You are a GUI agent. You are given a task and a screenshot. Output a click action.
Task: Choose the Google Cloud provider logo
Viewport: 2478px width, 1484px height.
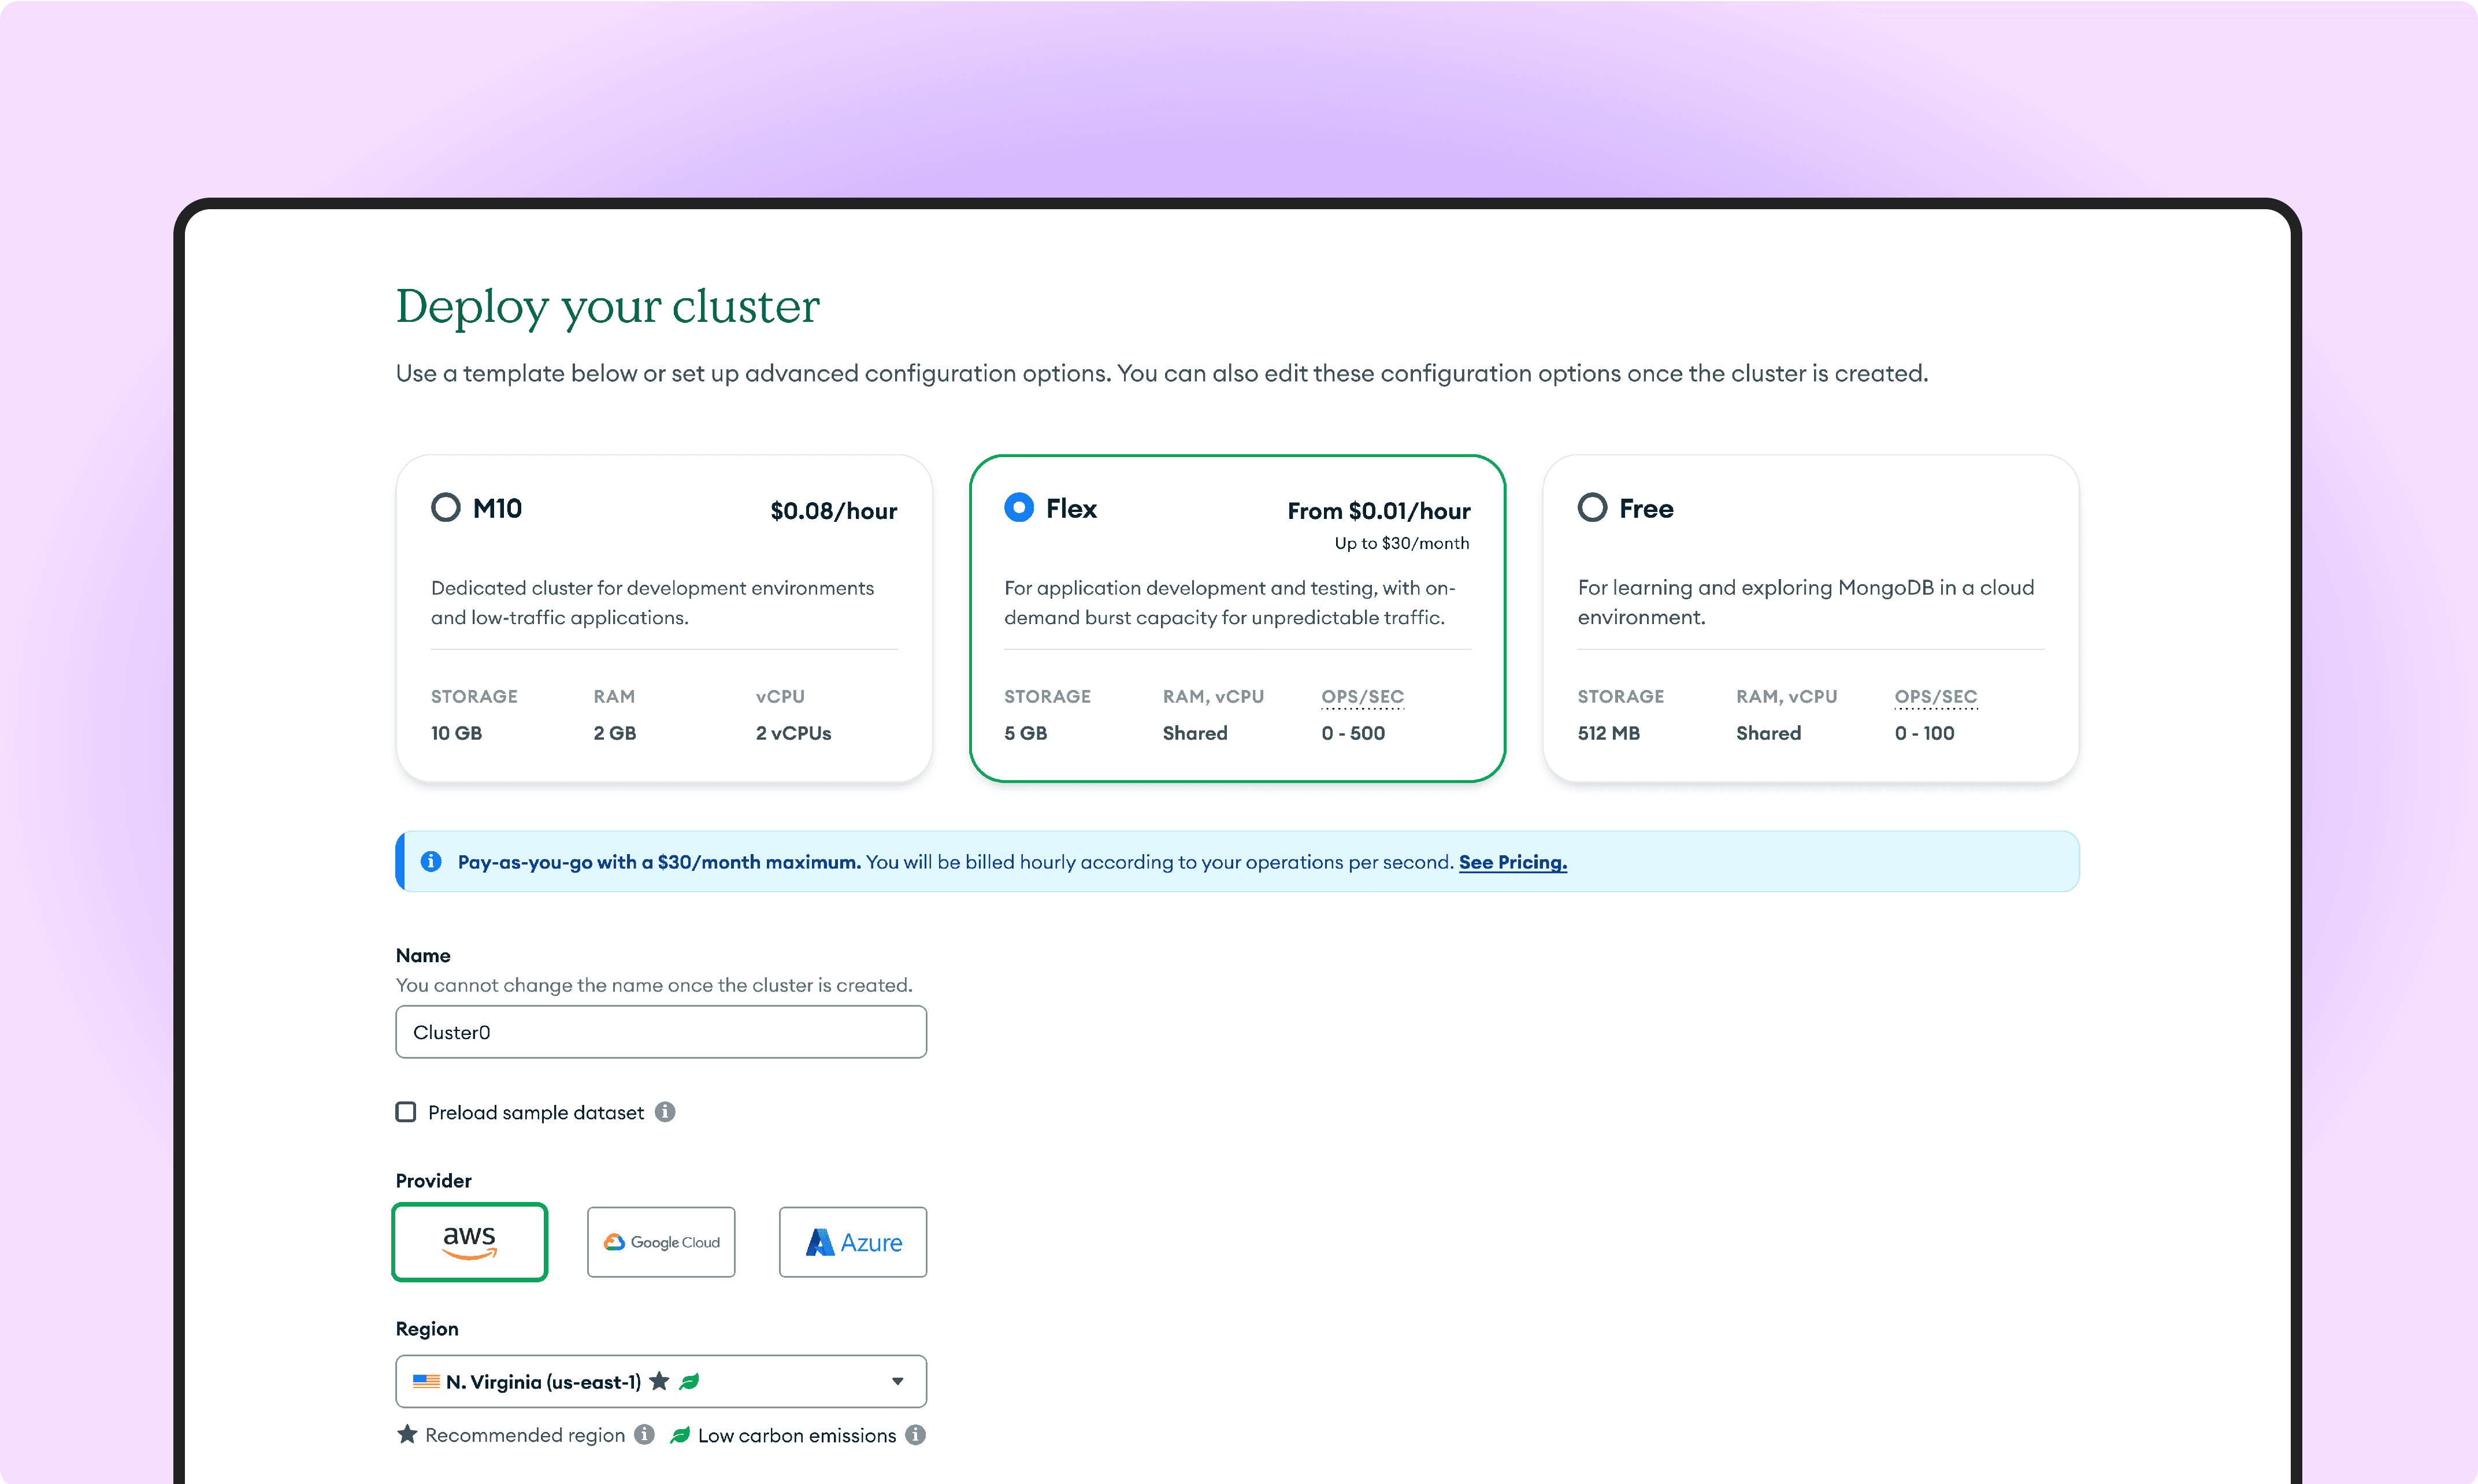[661, 1241]
